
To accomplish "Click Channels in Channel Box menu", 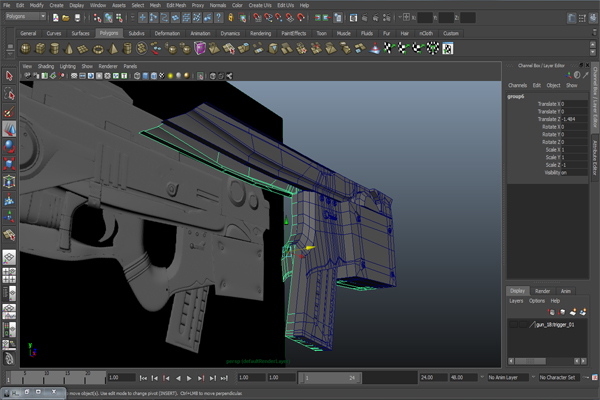I will point(517,85).
